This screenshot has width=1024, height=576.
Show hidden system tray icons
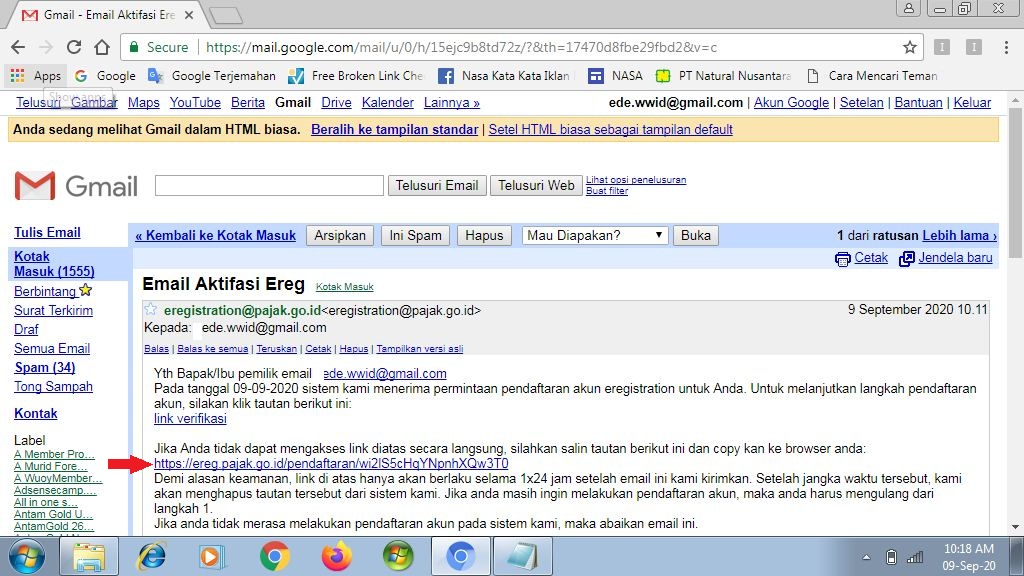click(866, 557)
